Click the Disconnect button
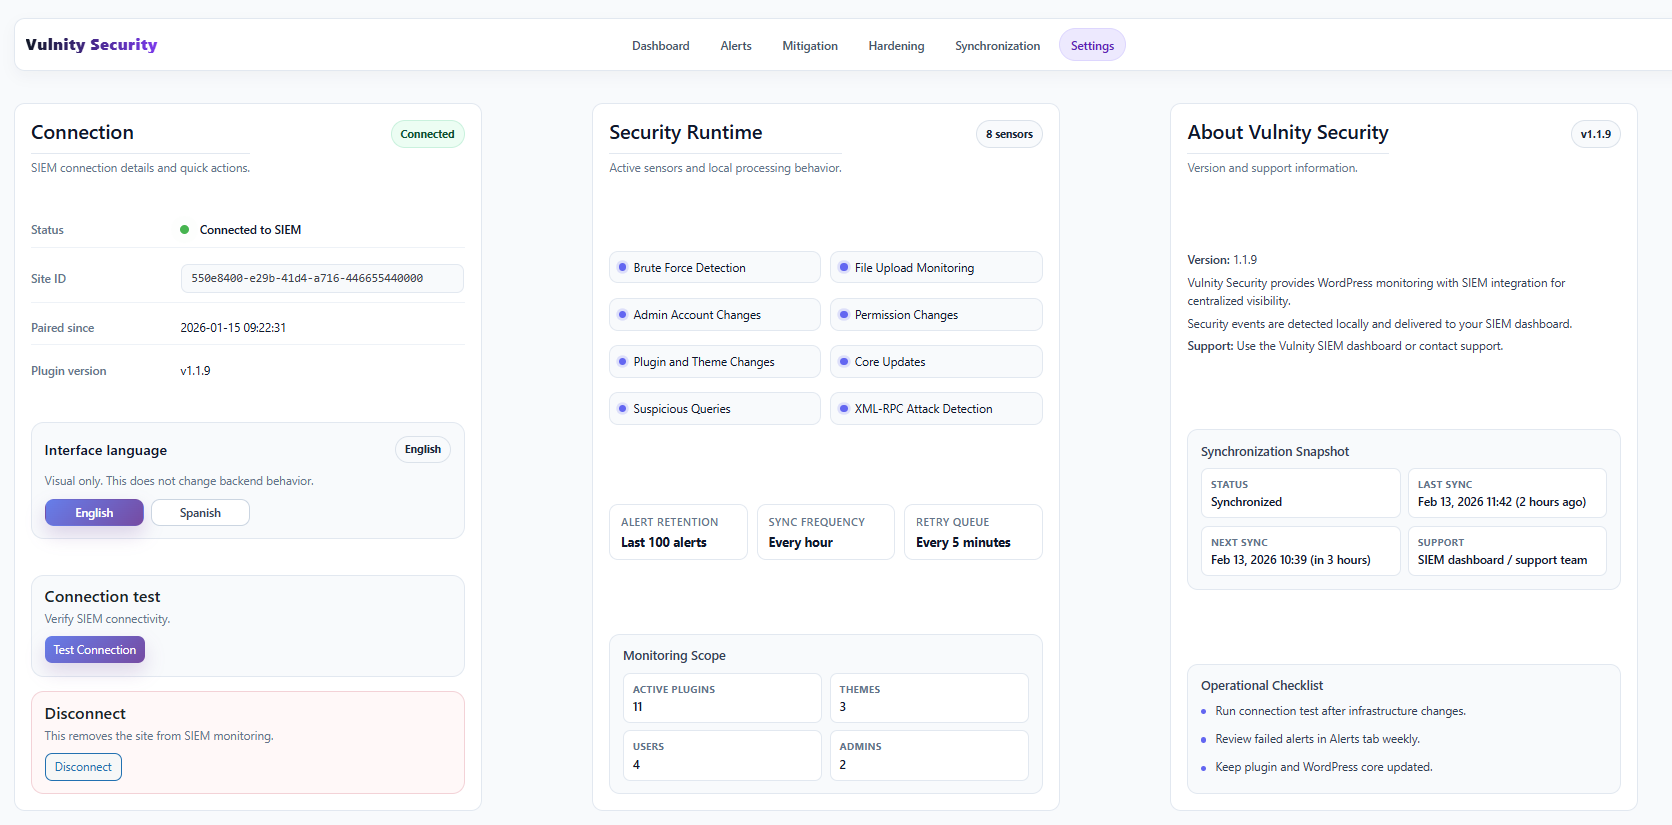Viewport: 1672px width, 825px height. [83, 767]
